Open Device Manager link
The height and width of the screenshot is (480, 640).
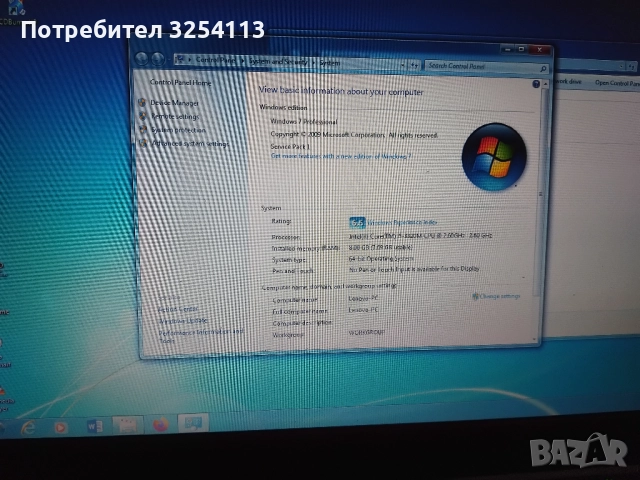pyautogui.click(x=174, y=103)
